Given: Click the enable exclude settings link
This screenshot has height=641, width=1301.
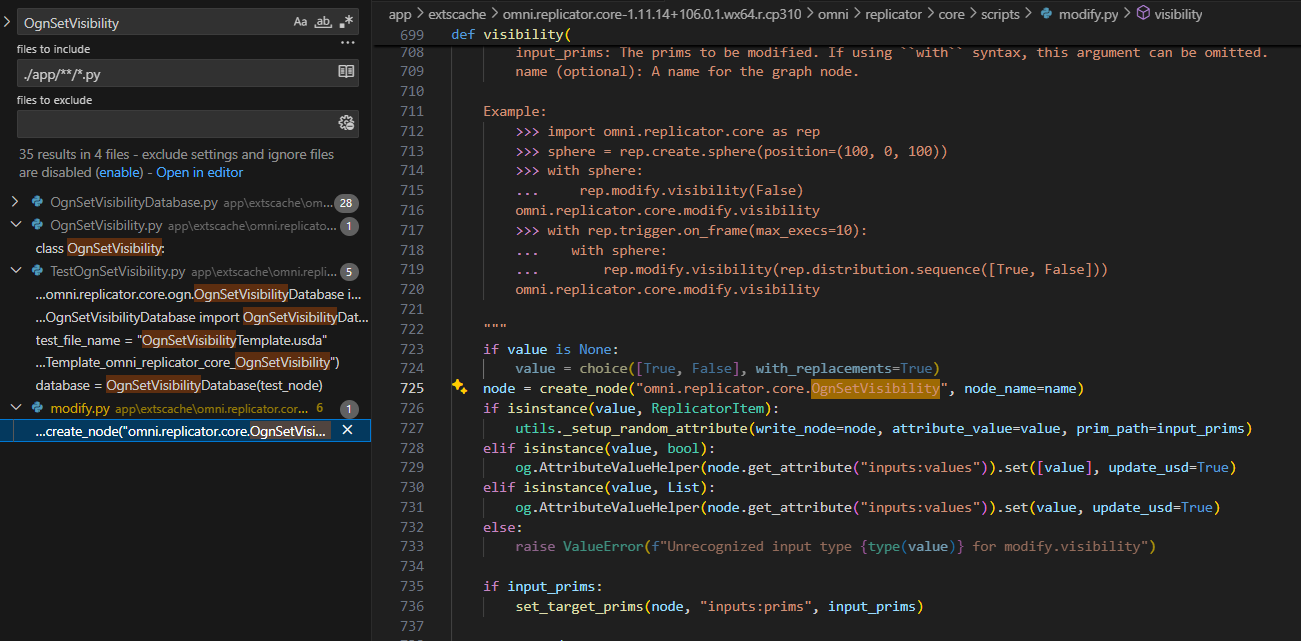Looking at the screenshot, I should [x=119, y=172].
